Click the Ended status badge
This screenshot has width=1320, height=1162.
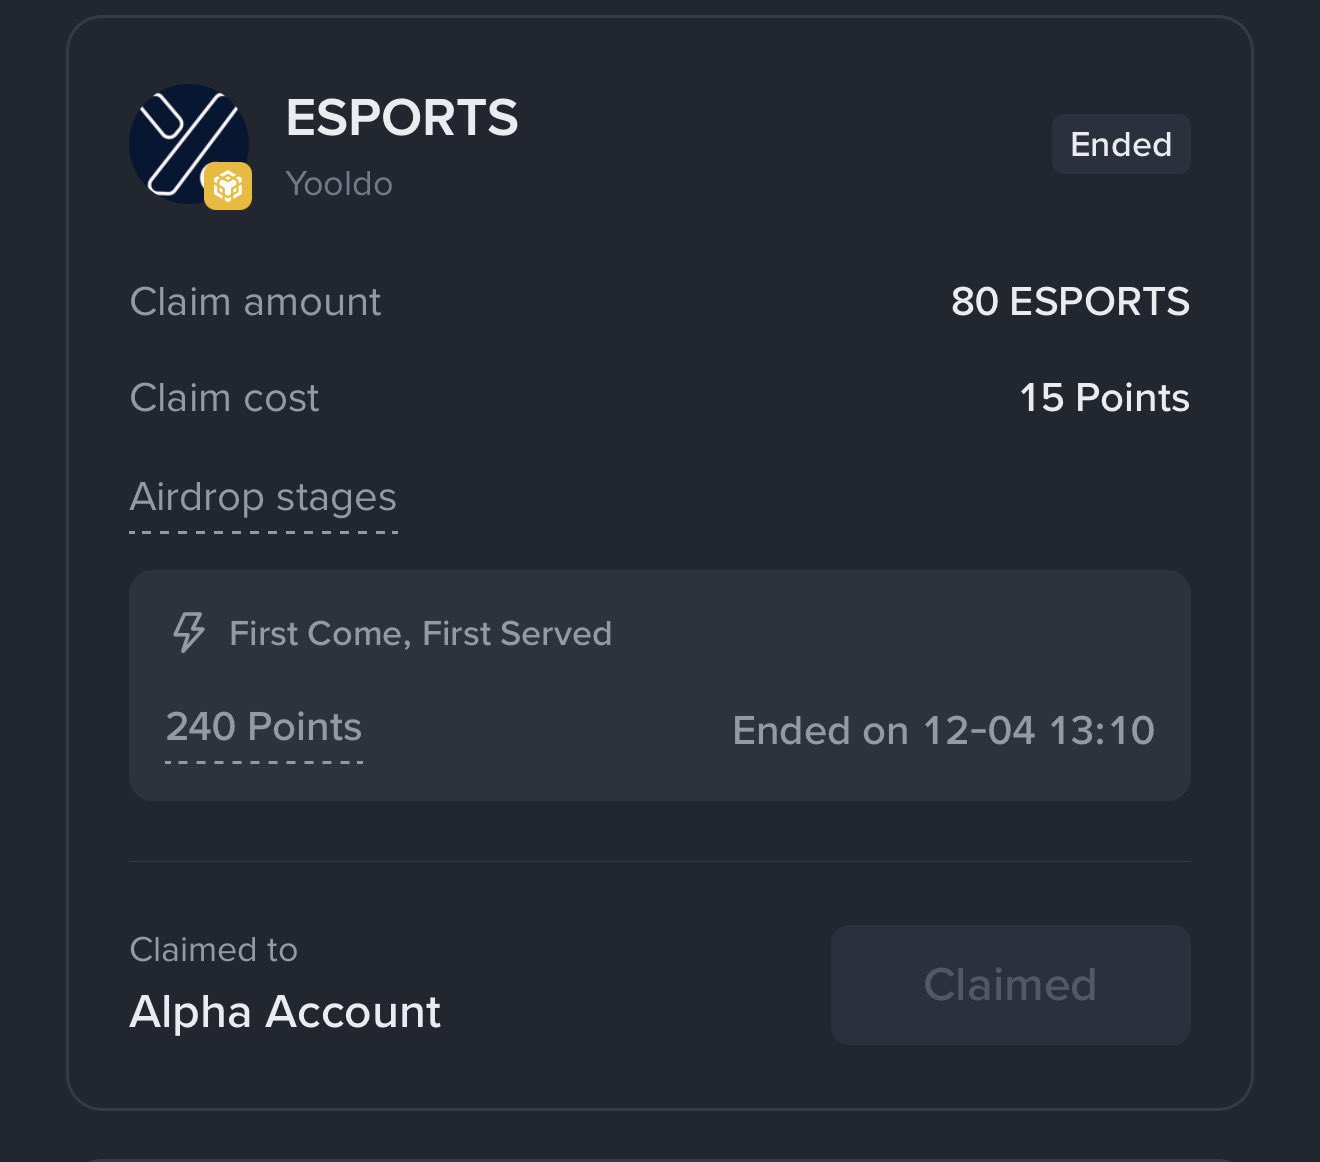pyautogui.click(x=1120, y=144)
